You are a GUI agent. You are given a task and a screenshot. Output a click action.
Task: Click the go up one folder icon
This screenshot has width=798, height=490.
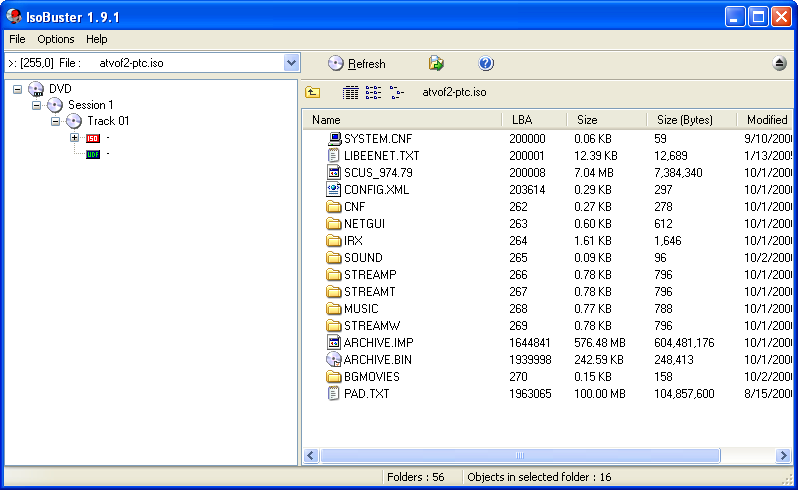point(313,92)
